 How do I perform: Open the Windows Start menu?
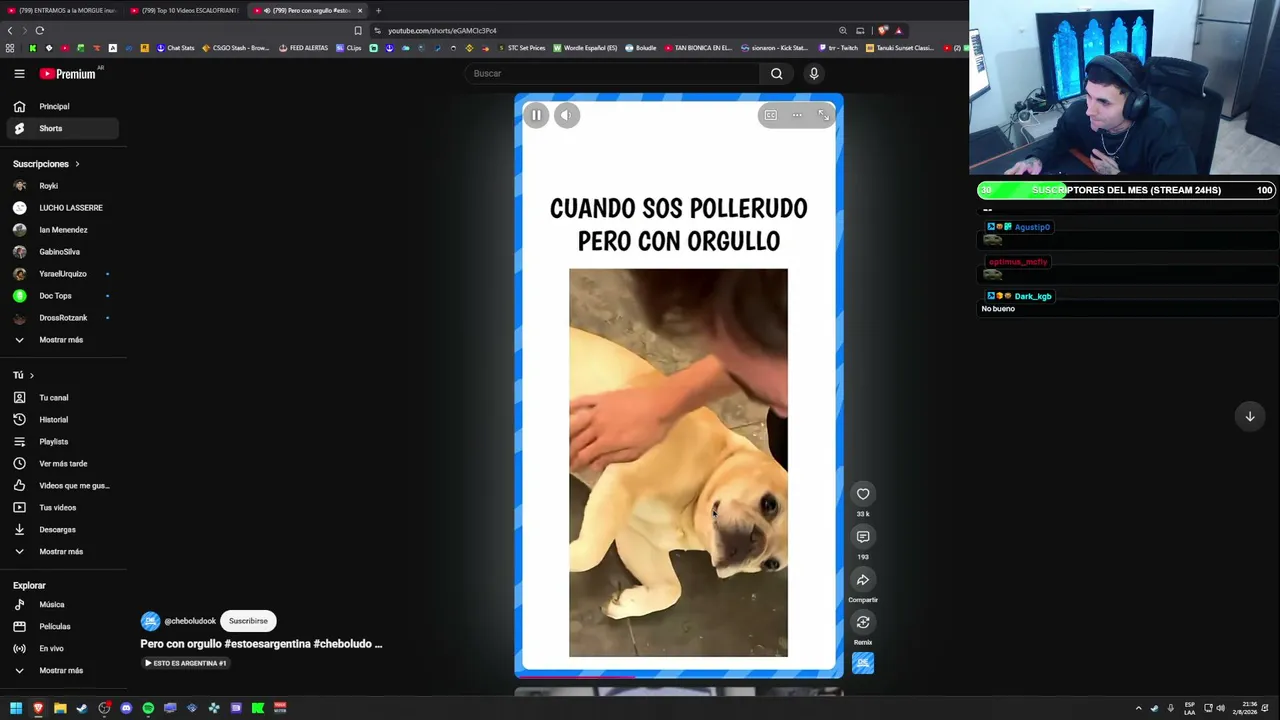[16, 708]
